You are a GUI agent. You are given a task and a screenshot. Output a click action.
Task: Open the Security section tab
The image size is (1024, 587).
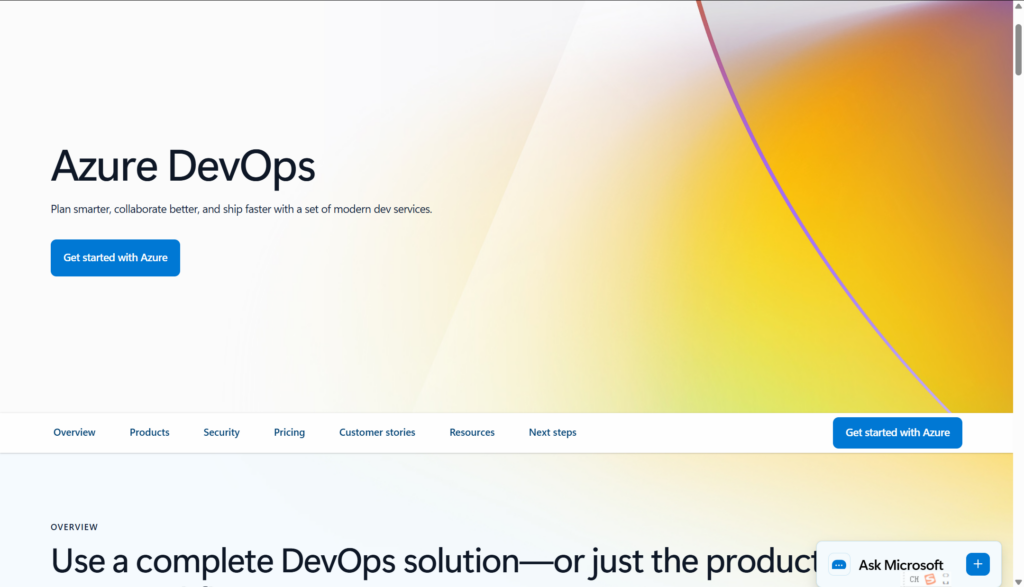pos(221,432)
